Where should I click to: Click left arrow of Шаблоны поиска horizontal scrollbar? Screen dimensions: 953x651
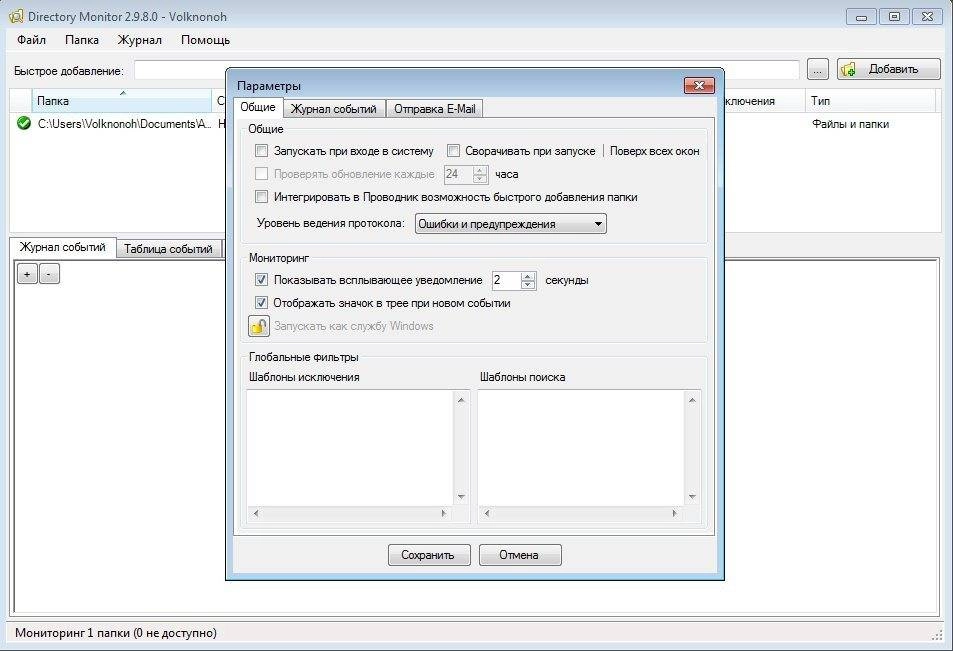(x=487, y=514)
